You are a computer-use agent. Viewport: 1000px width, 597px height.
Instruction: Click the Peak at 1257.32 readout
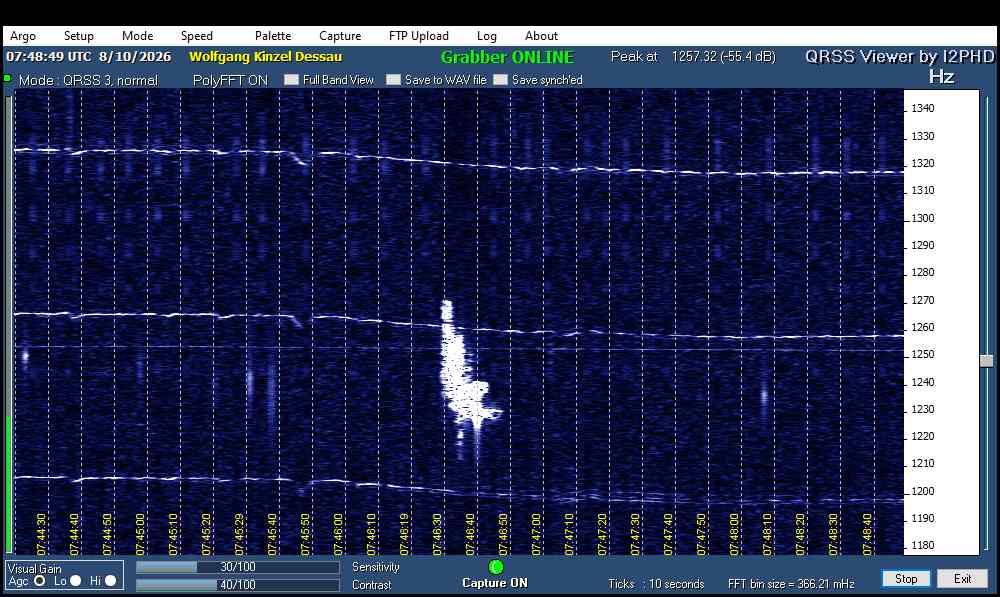[x=693, y=57]
